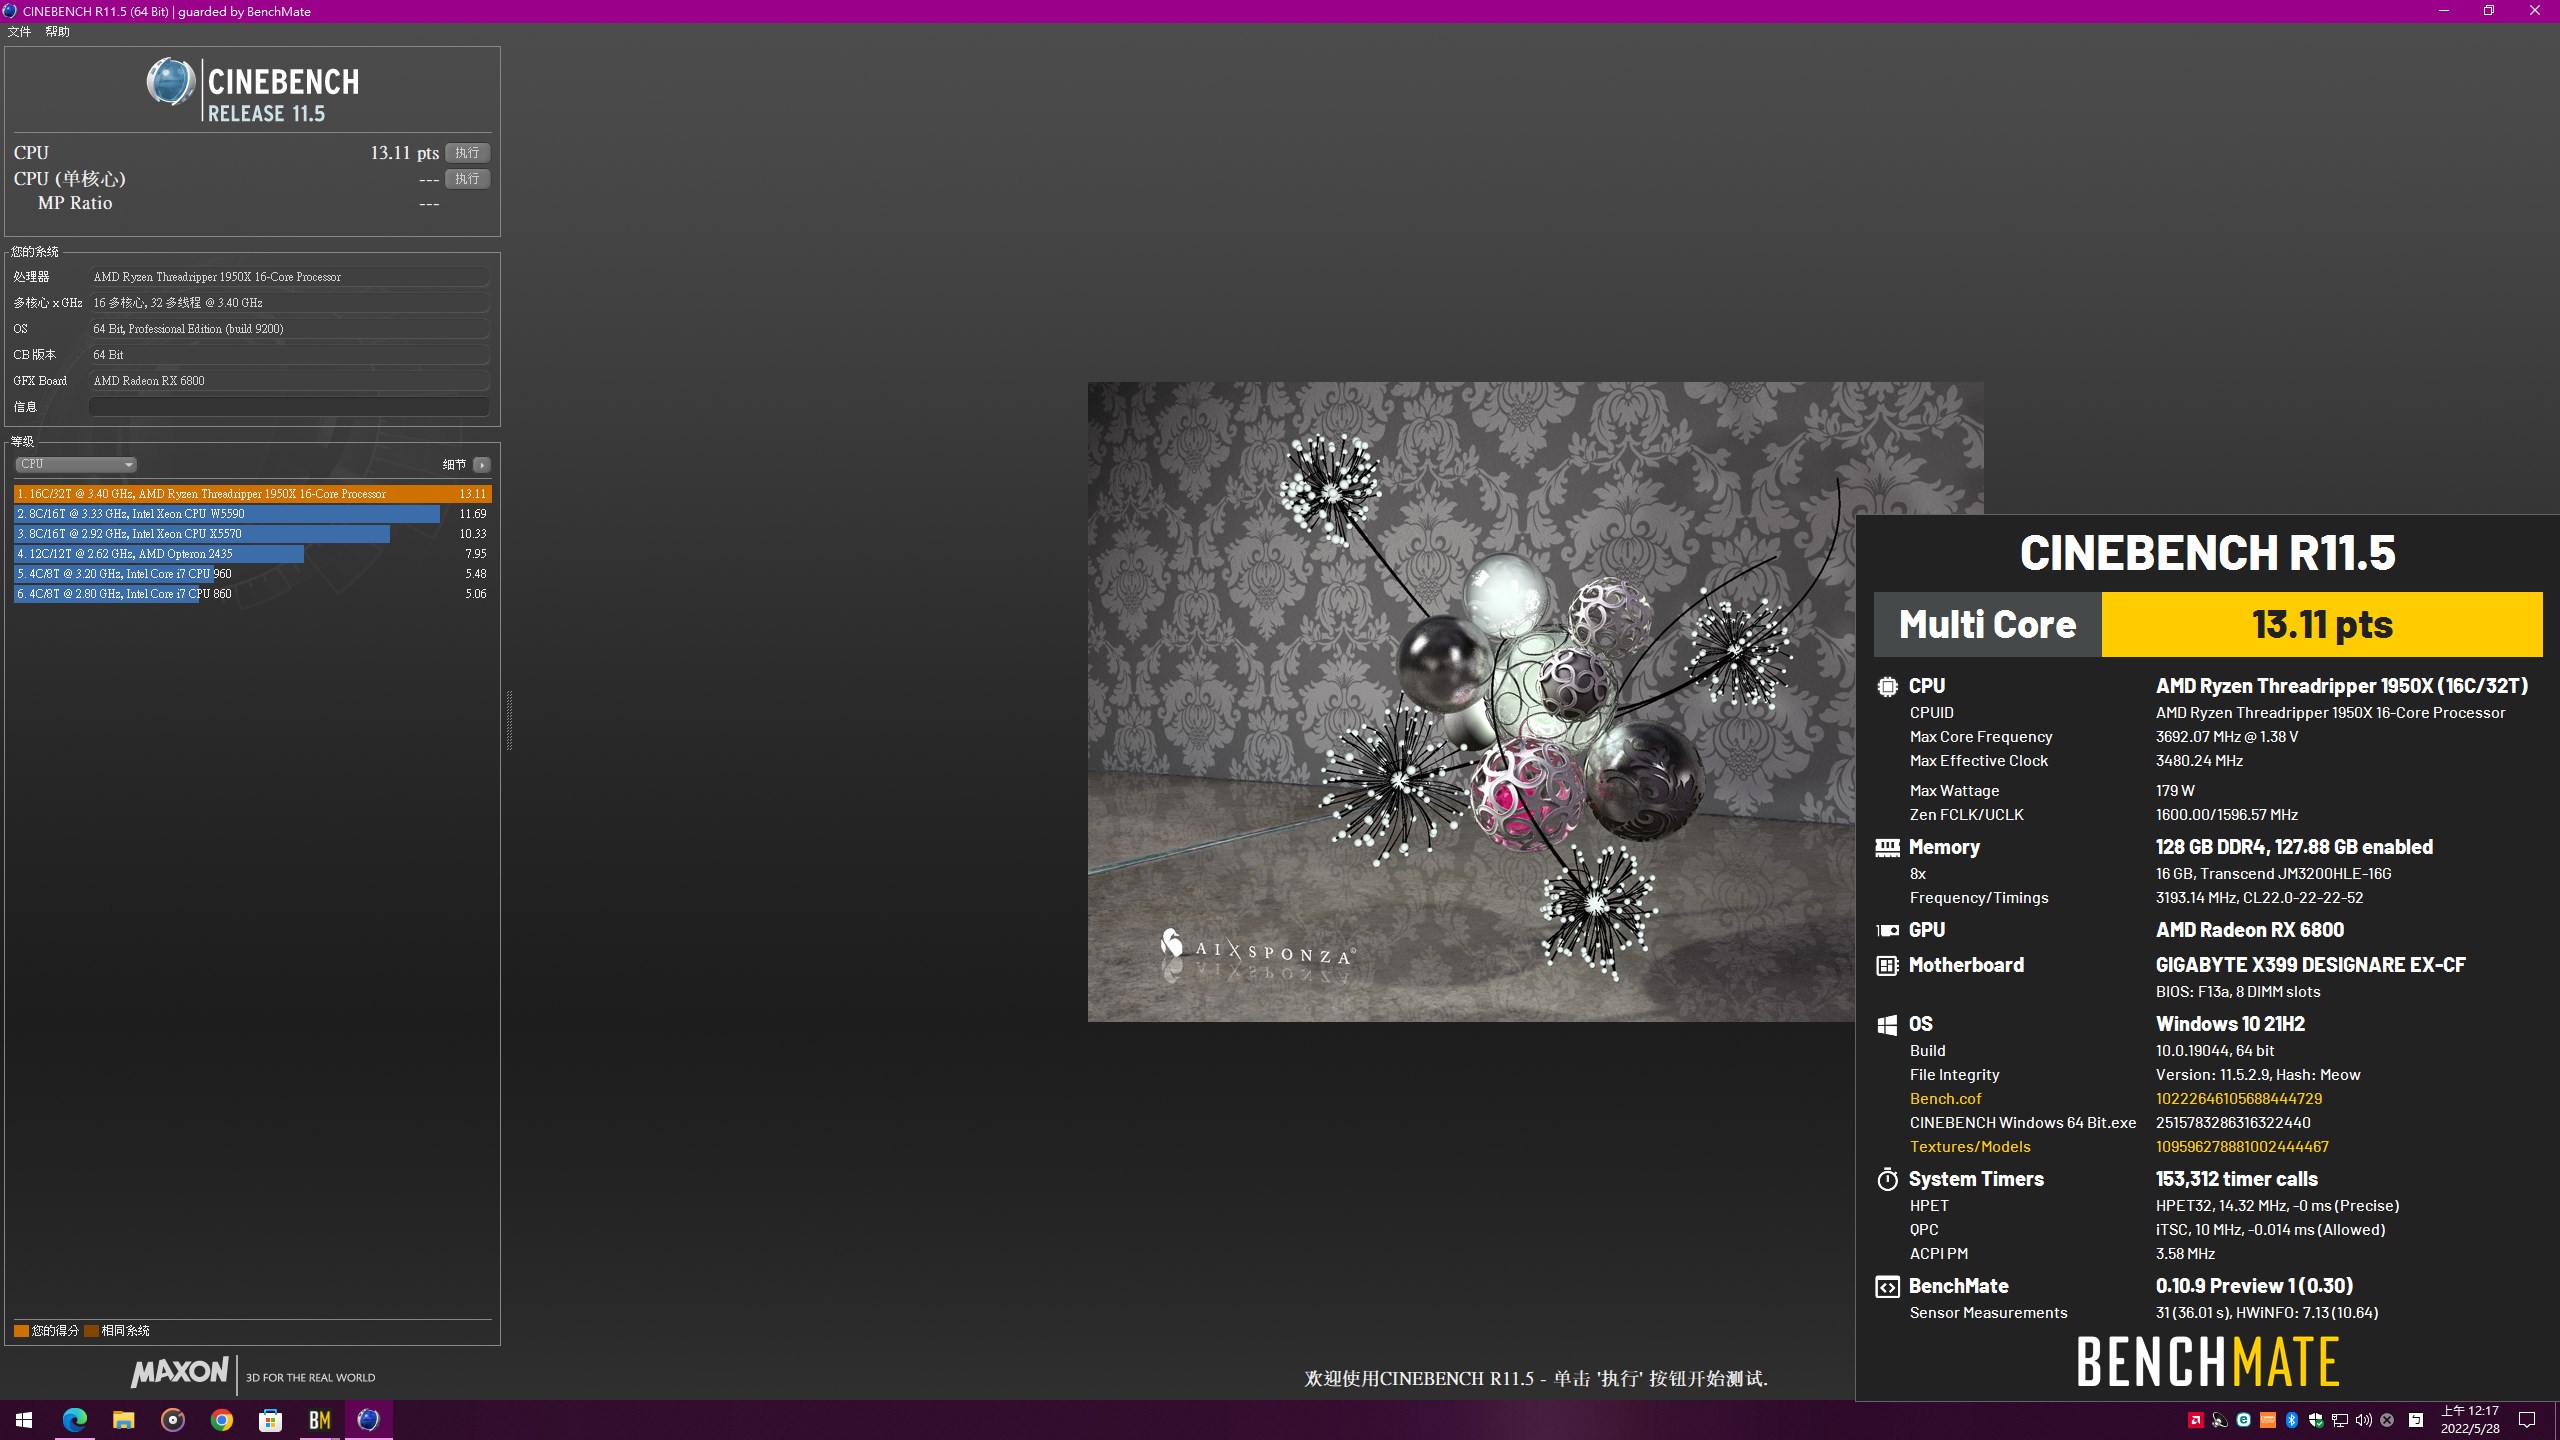Open the orange keyboard tray icon
The image size is (2560, 1440).
tap(2267, 1420)
